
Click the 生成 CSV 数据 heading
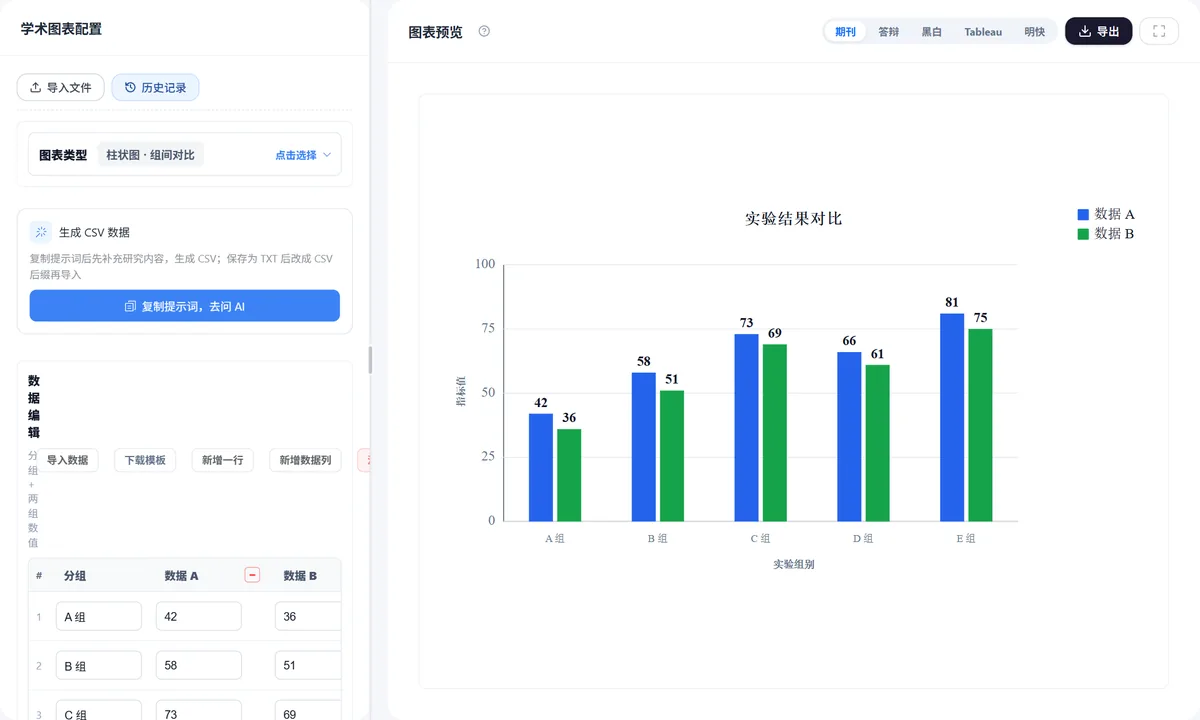94,232
